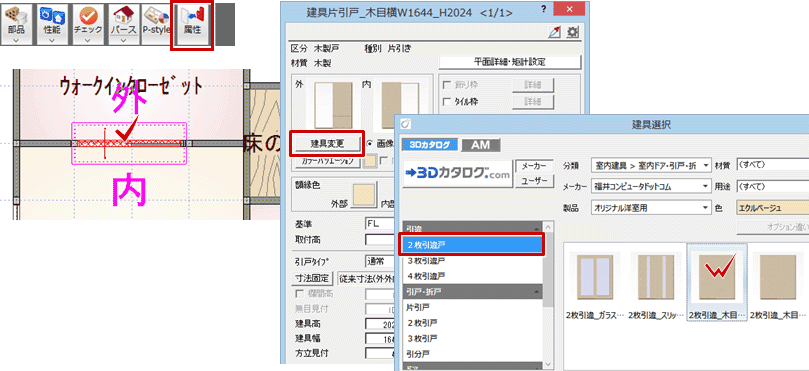Image resolution: width=809 pixels, height=371 pixels.
Task: Switch to the 3Dカタログ tab
Action: pos(429,145)
